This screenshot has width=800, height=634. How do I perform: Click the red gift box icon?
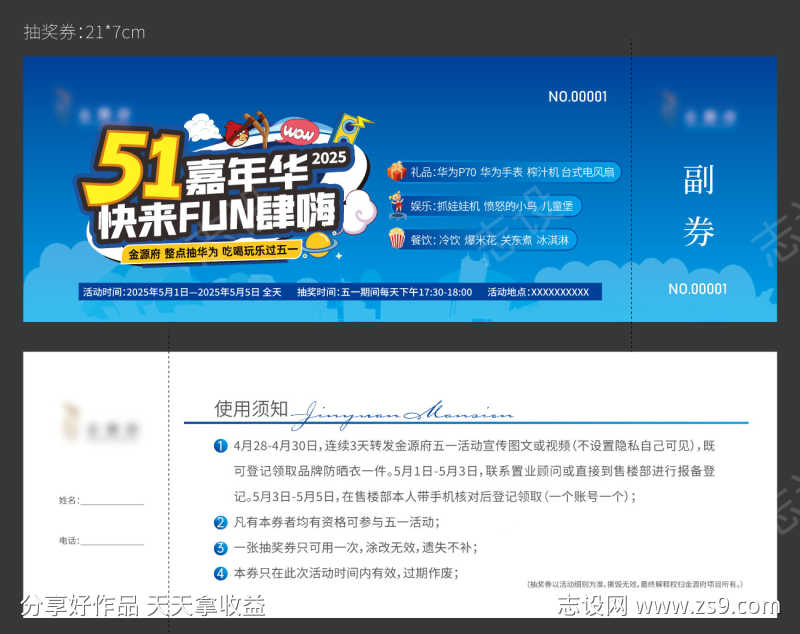396,171
